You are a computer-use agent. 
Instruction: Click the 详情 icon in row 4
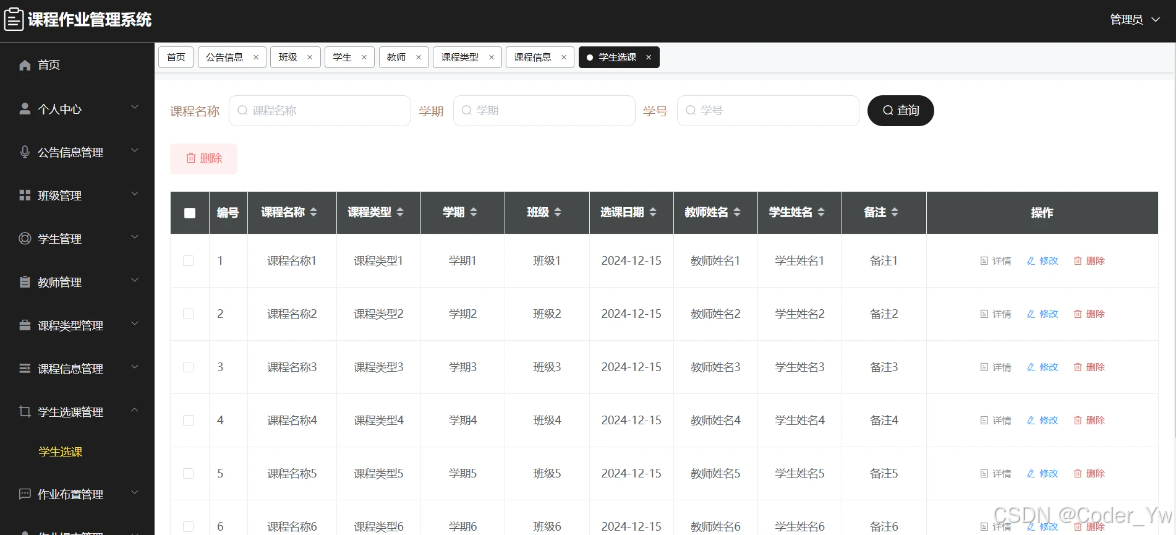tap(985, 421)
